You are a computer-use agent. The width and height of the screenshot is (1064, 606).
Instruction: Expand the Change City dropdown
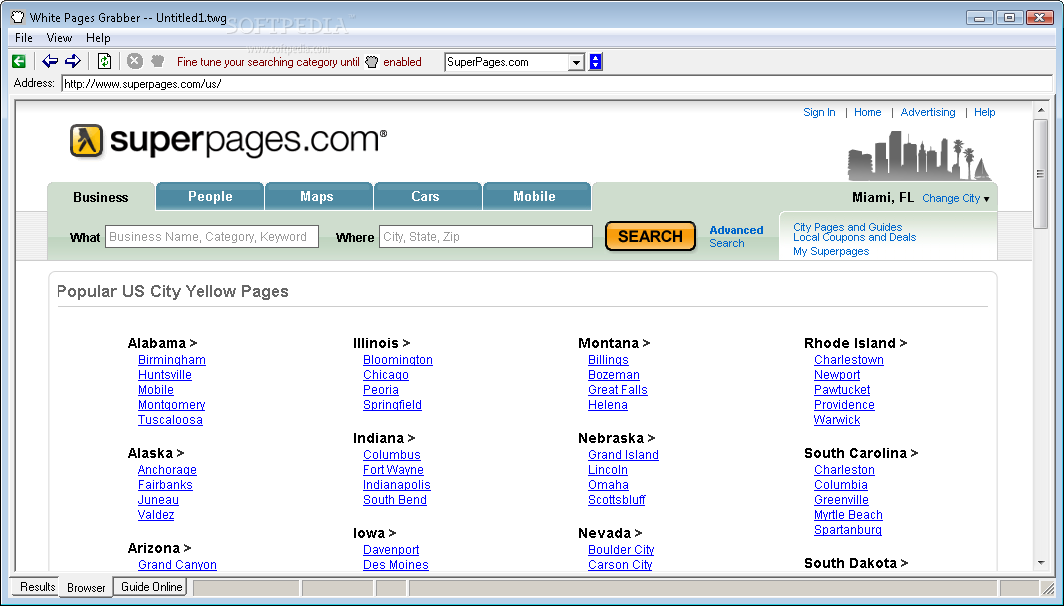(955, 198)
